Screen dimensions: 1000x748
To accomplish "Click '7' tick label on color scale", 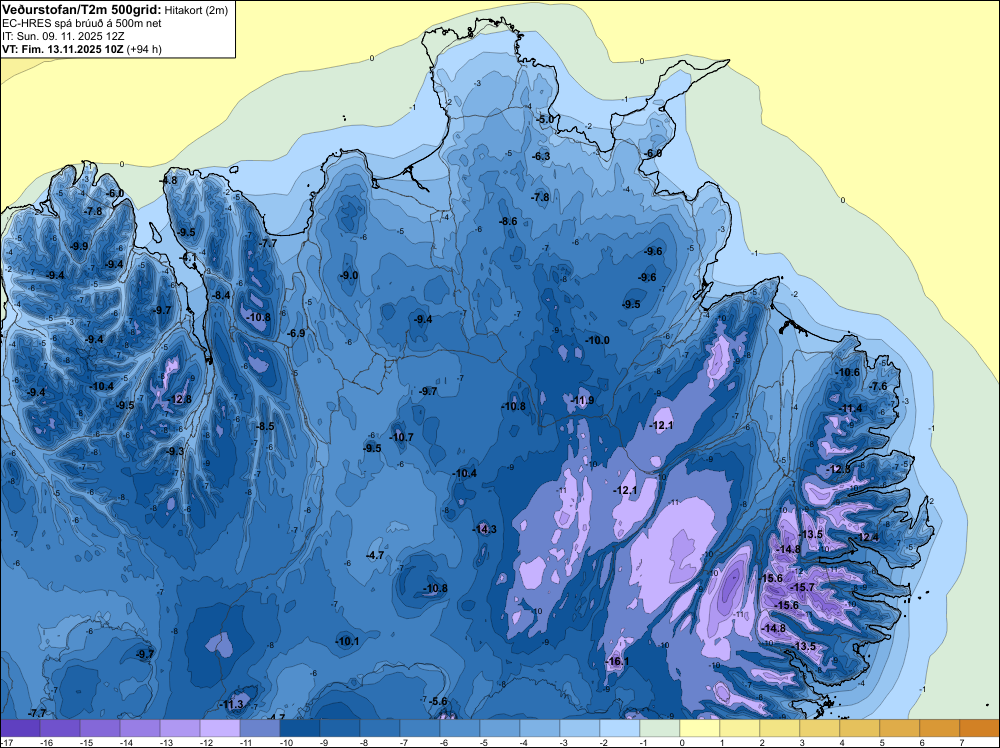I will coord(961,742).
